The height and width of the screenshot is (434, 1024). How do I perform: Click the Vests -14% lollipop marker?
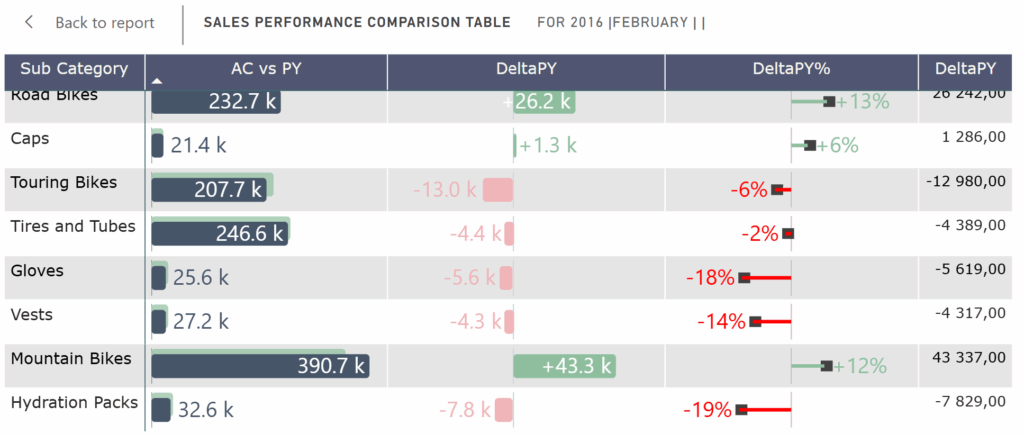(x=756, y=321)
